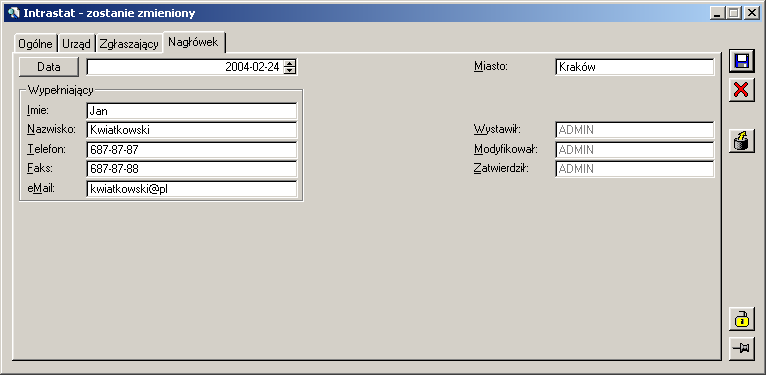Minimize the Intrastat window
This screenshot has width=766, height=375.
[x=717, y=13]
